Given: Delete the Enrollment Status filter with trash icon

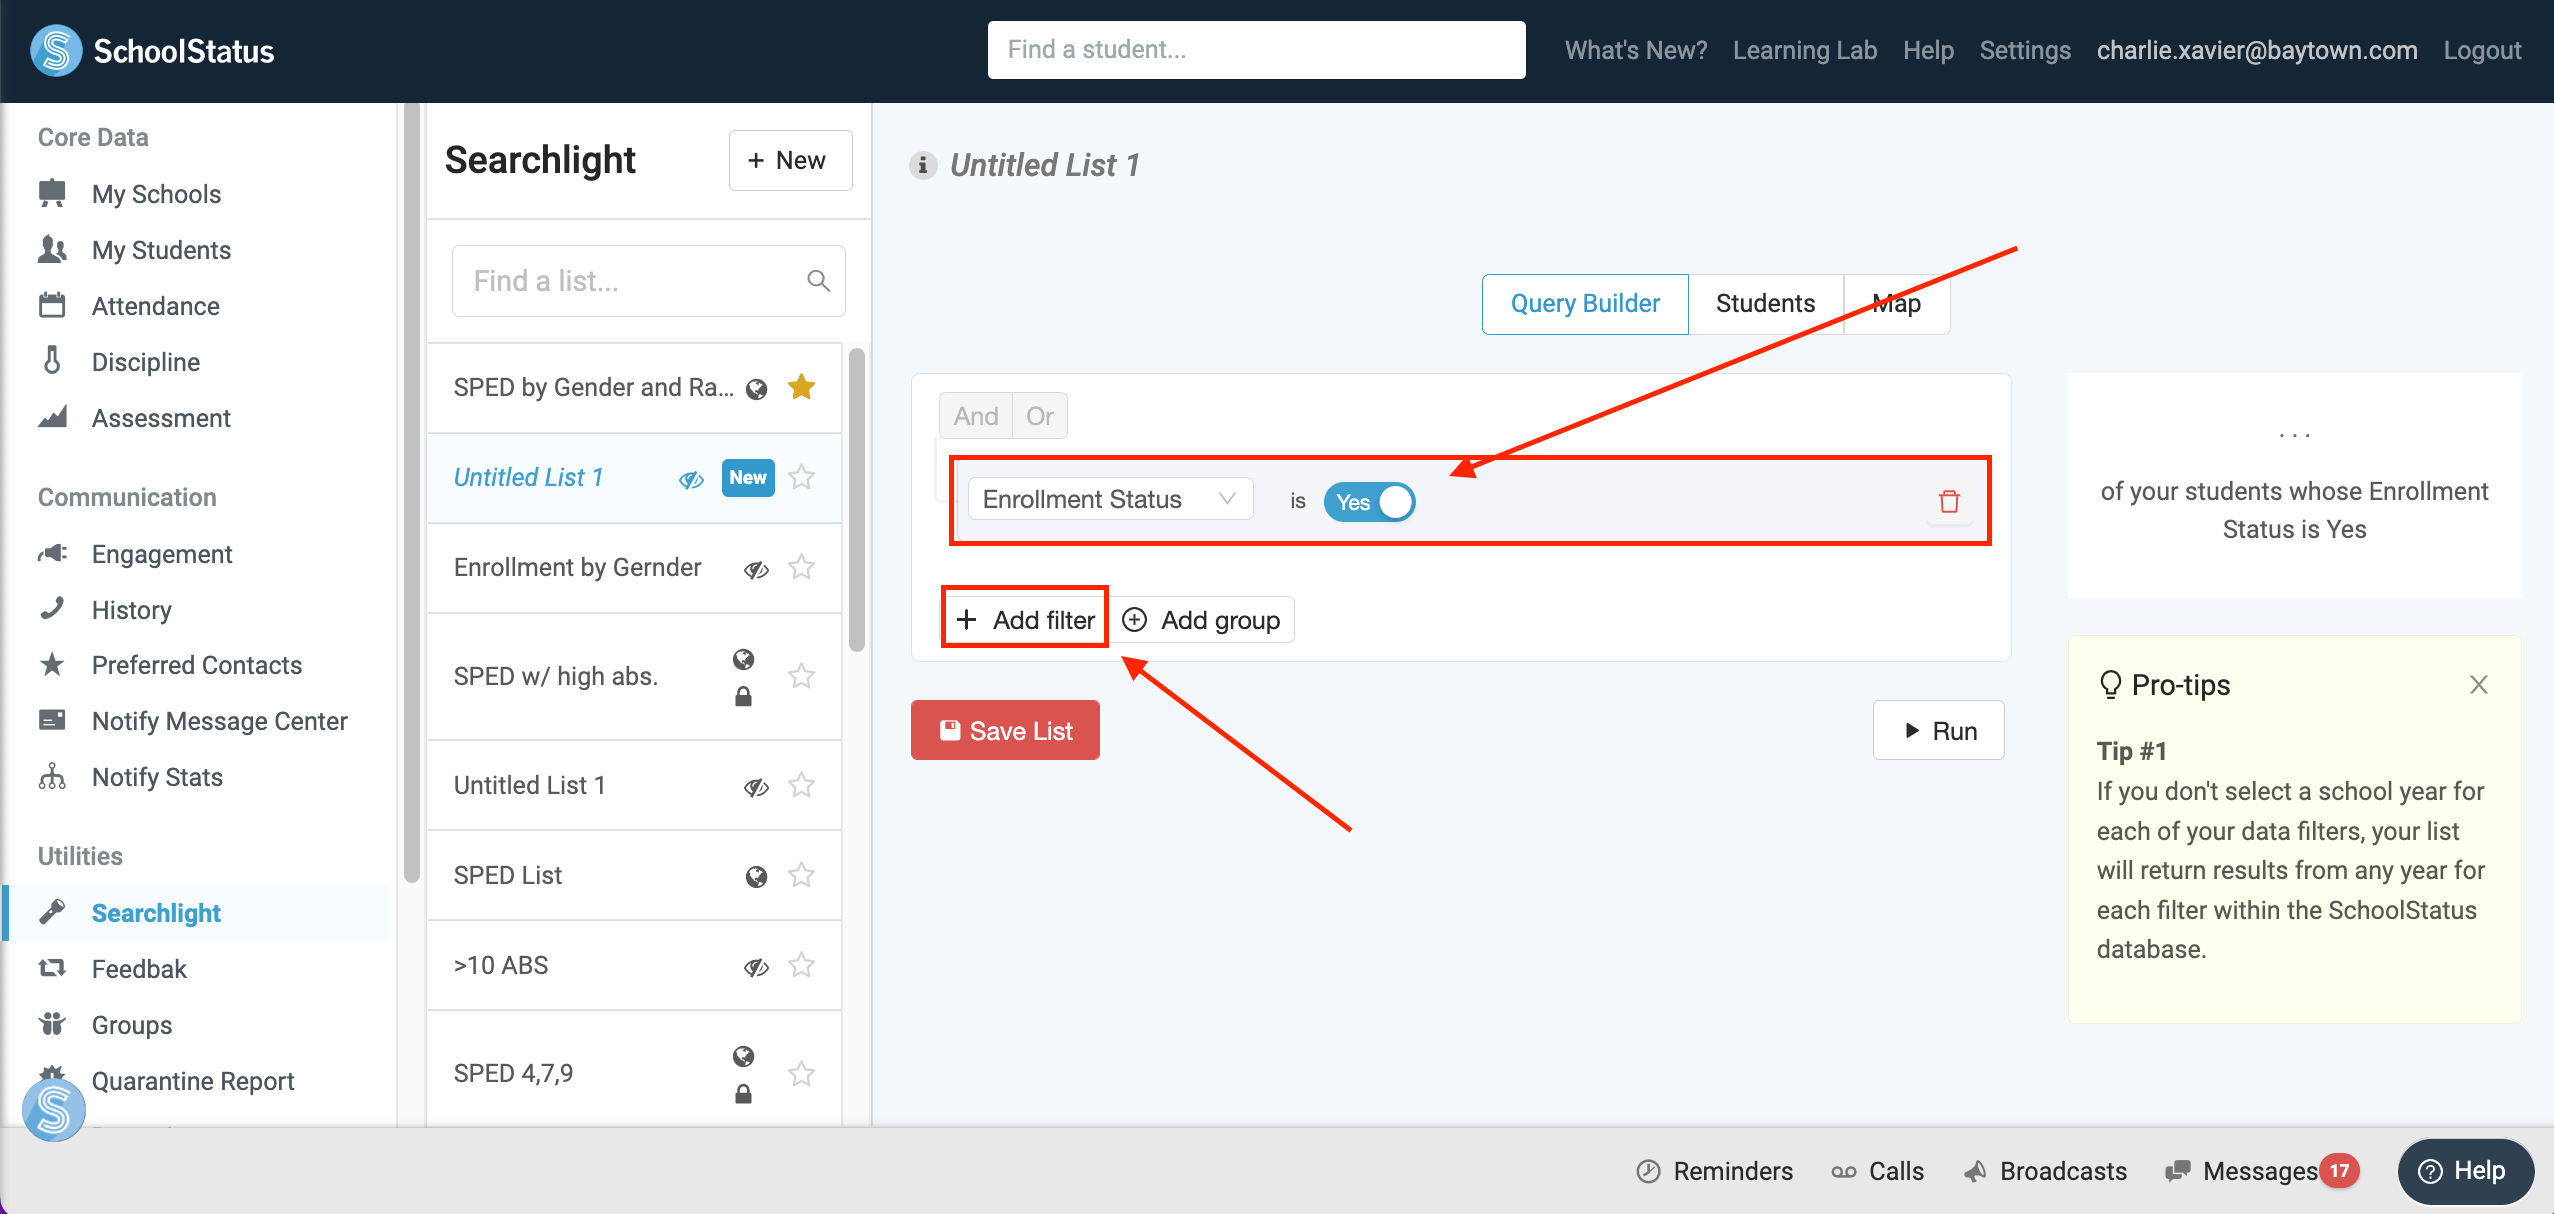Looking at the screenshot, I should coord(1949,501).
